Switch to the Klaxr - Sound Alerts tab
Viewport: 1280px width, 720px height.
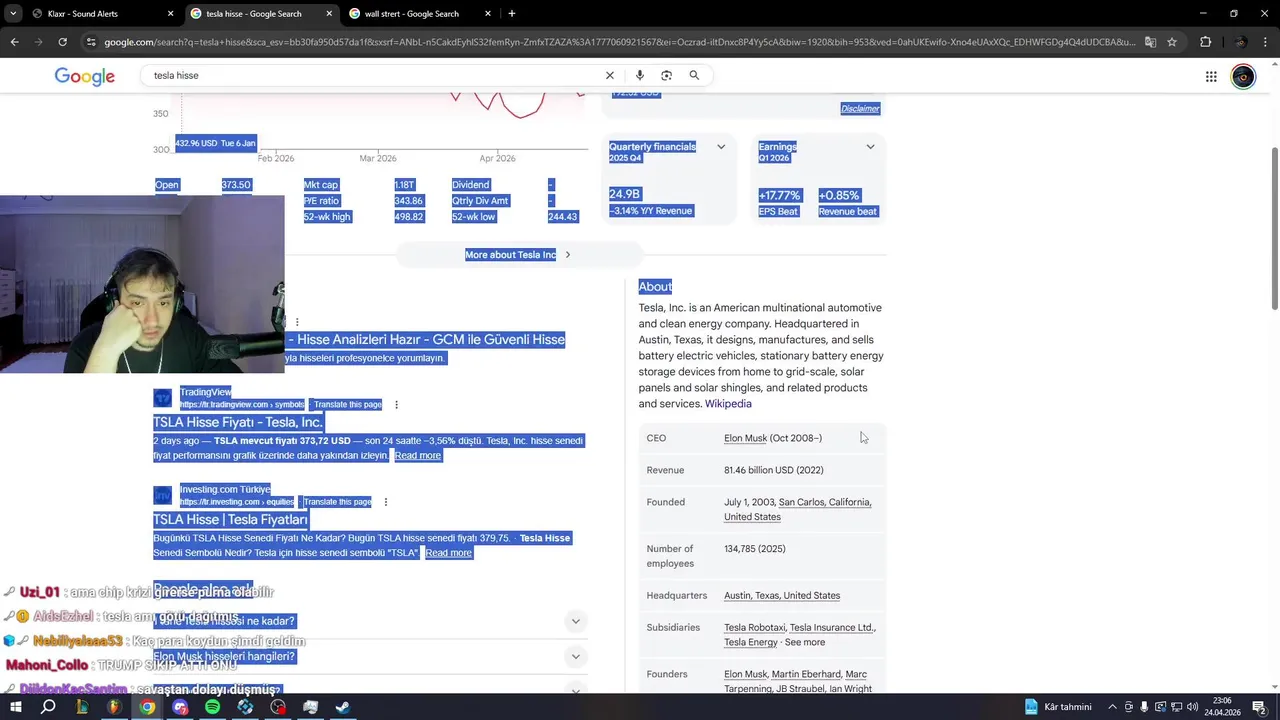pyautogui.click(x=101, y=14)
